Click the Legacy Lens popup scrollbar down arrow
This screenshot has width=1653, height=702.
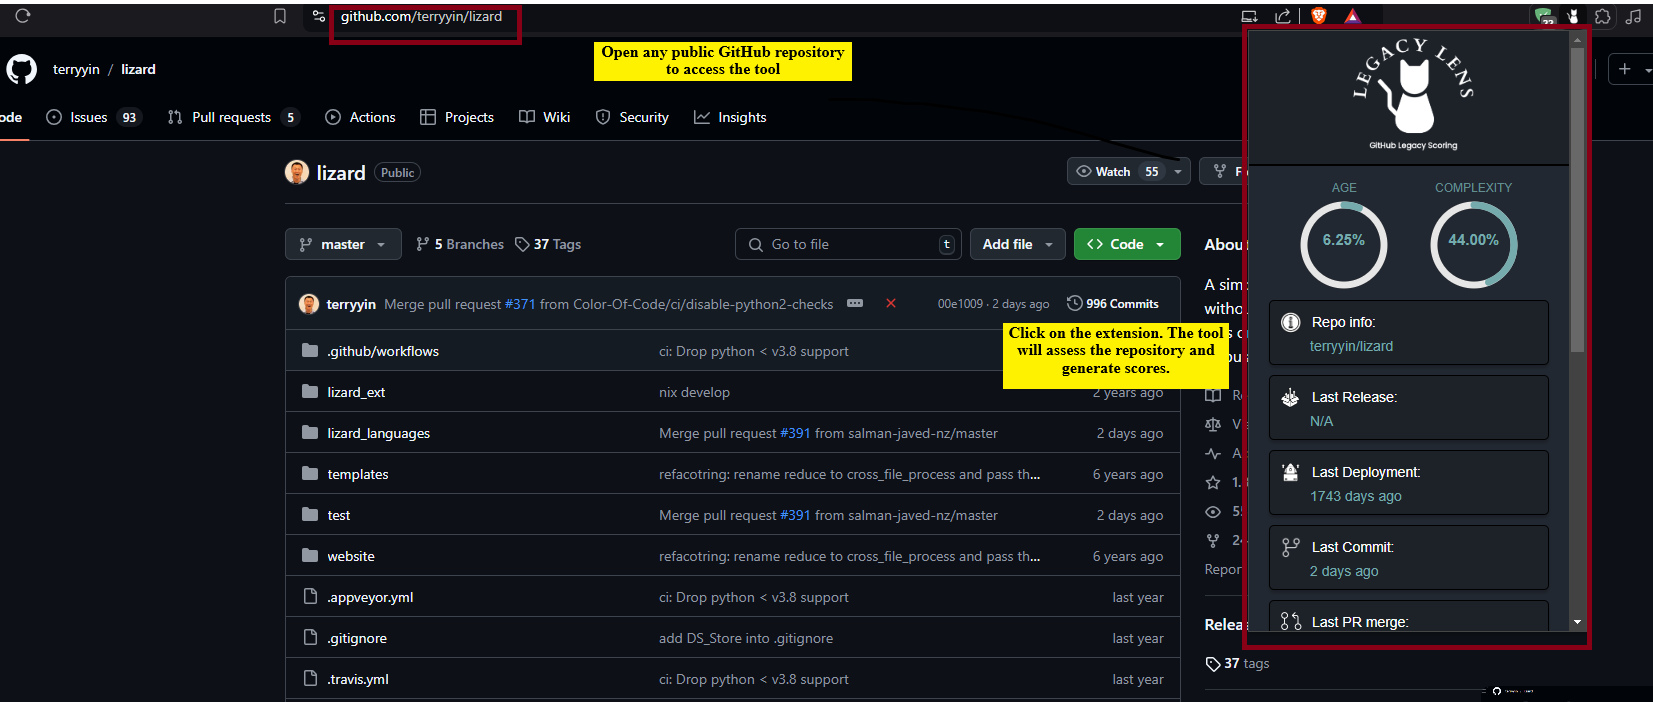click(x=1577, y=622)
